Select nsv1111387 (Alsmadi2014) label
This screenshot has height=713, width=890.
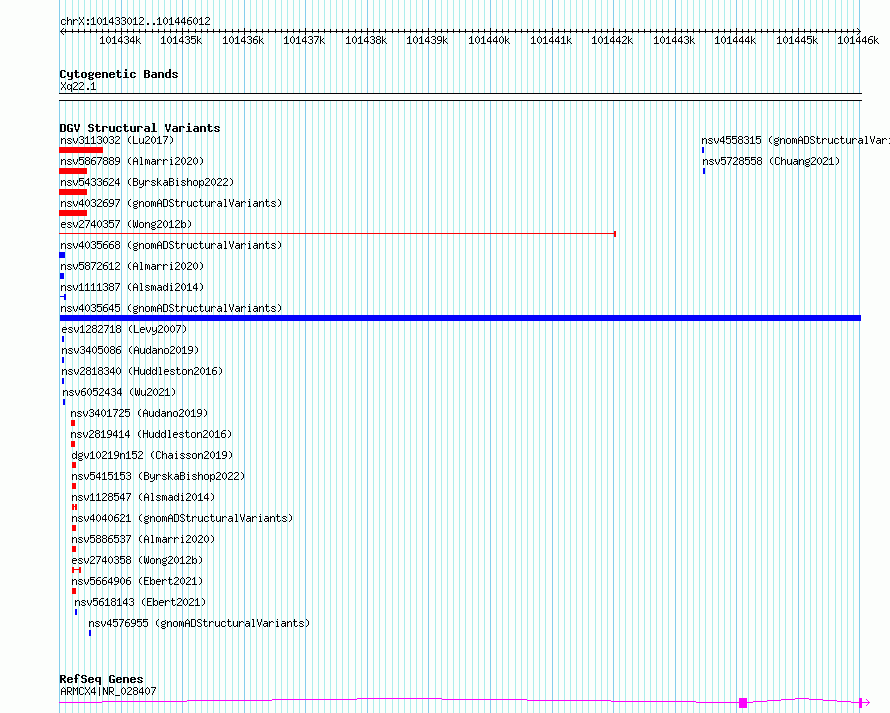tap(132, 287)
